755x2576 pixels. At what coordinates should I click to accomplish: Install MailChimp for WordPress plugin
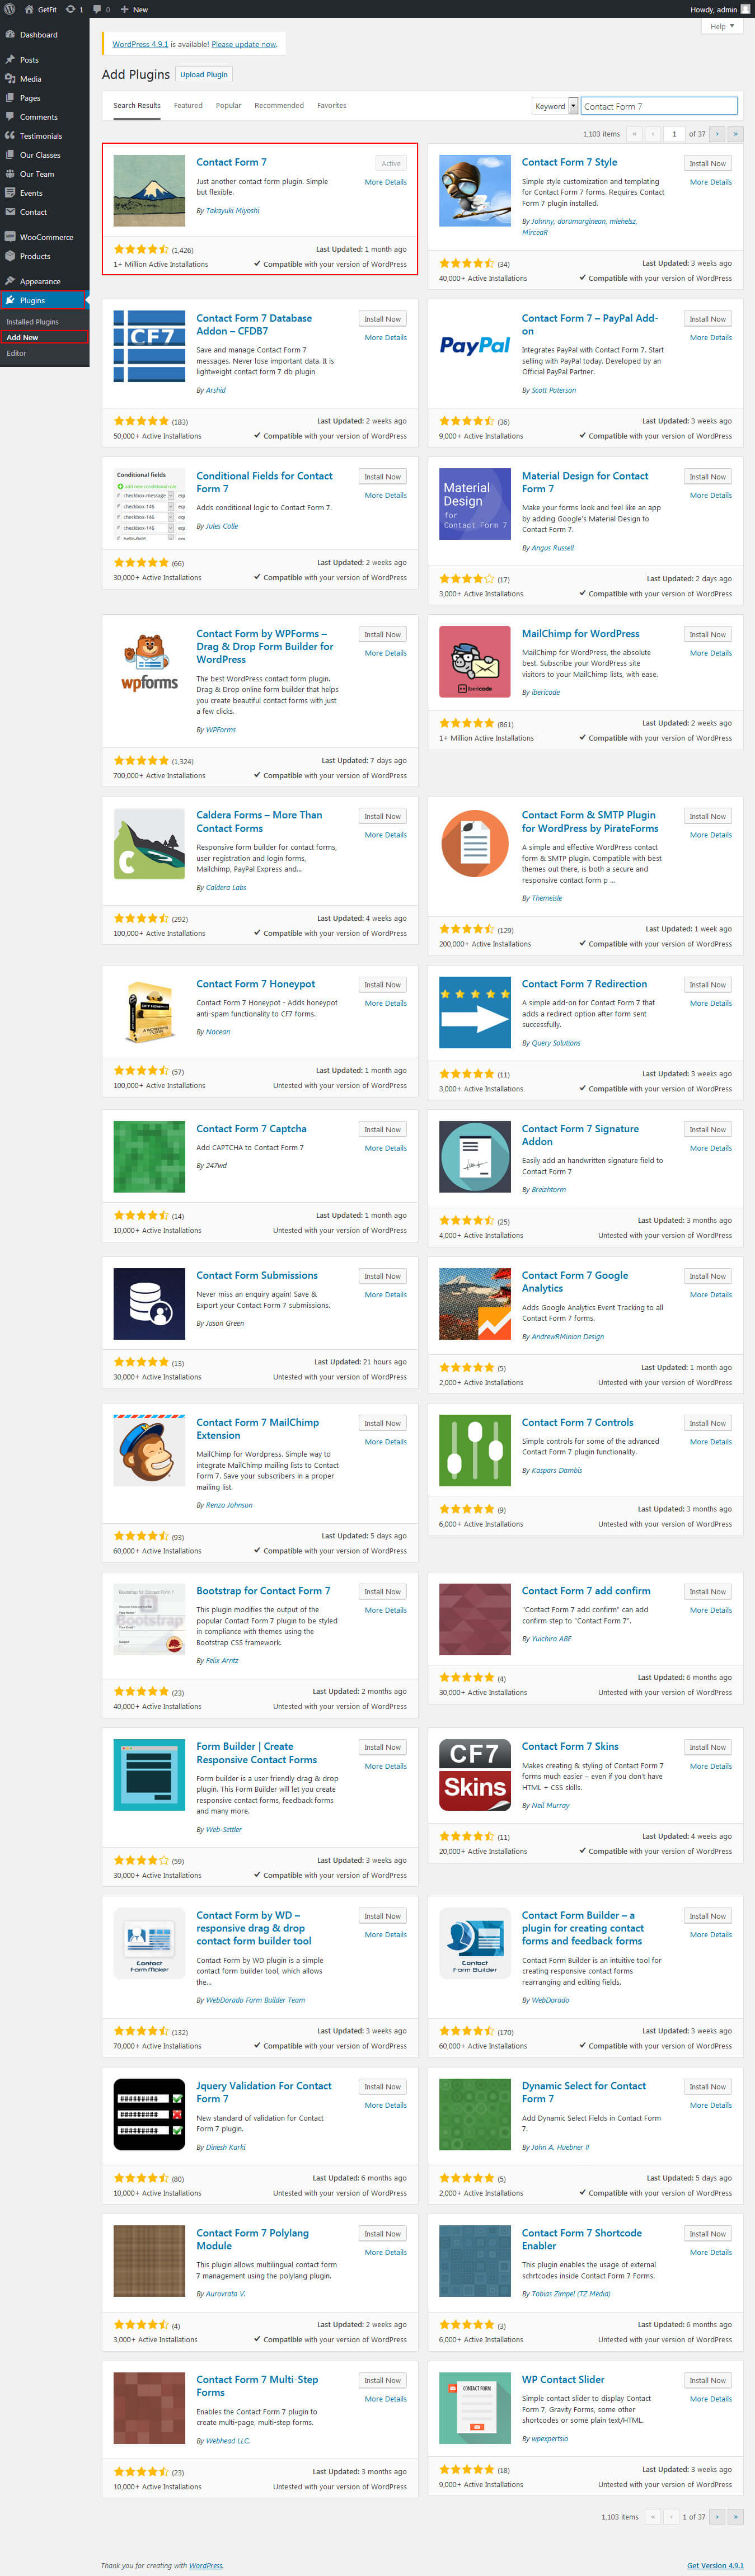pyautogui.click(x=707, y=635)
